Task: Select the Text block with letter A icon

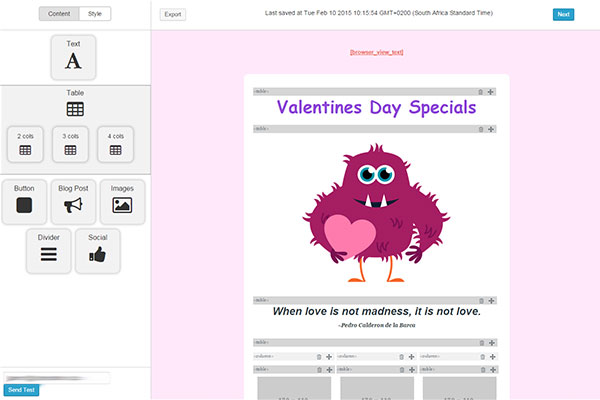Action: point(73,57)
